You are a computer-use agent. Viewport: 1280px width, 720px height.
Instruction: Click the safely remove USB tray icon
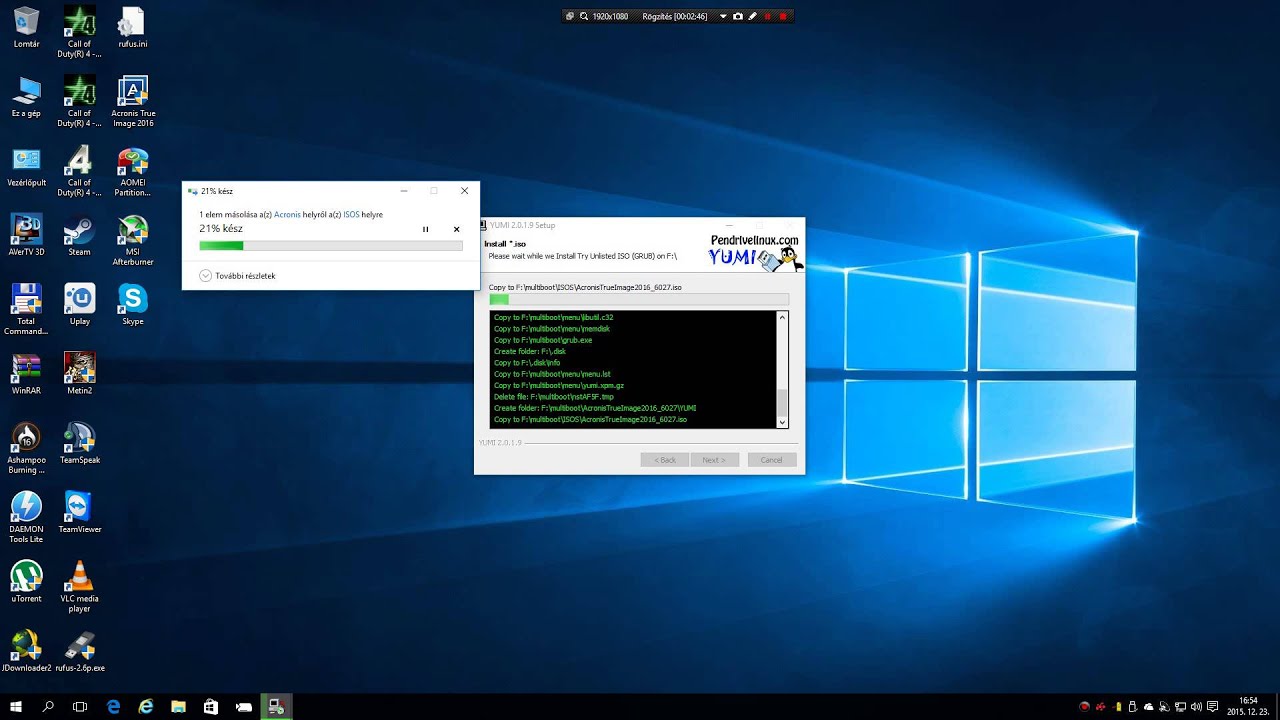point(1132,707)
